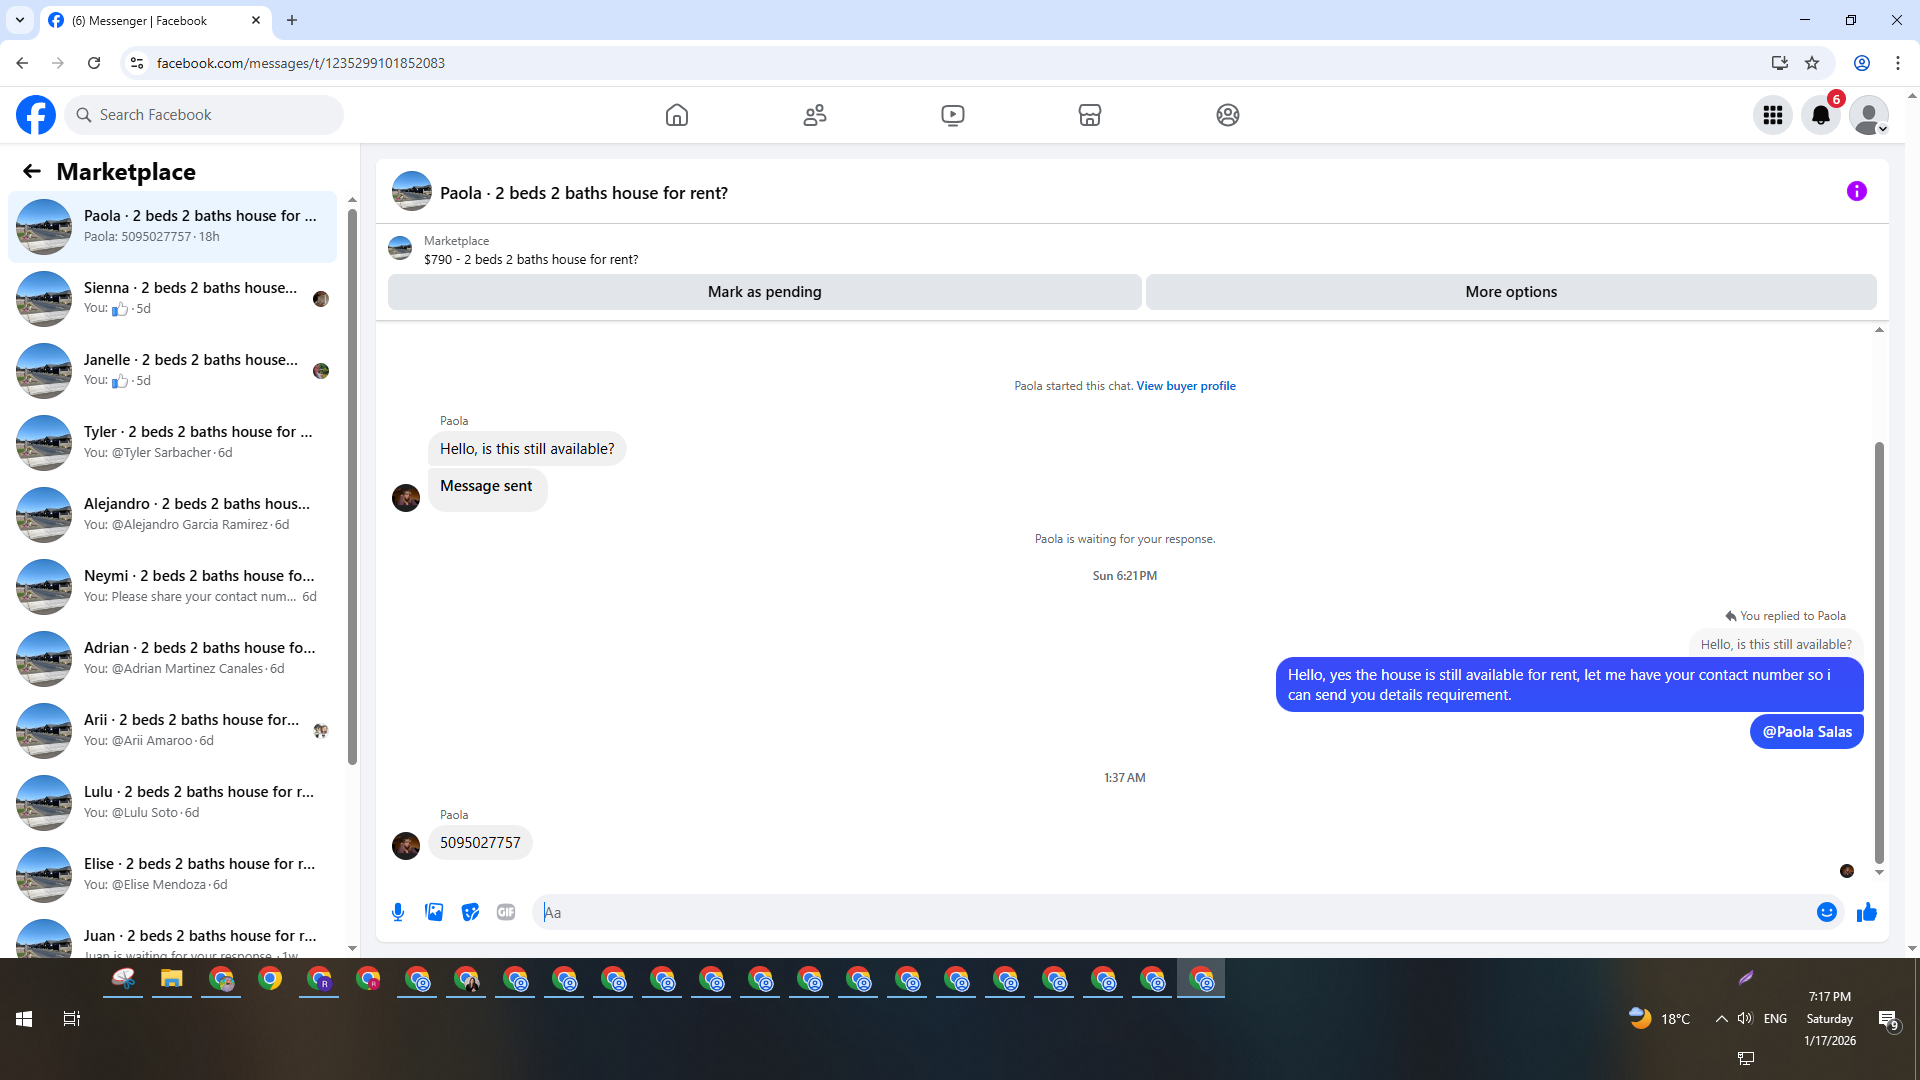Click the voice clip microphone icon
The image size is (1920, 1080).
[x=398, y=912]
